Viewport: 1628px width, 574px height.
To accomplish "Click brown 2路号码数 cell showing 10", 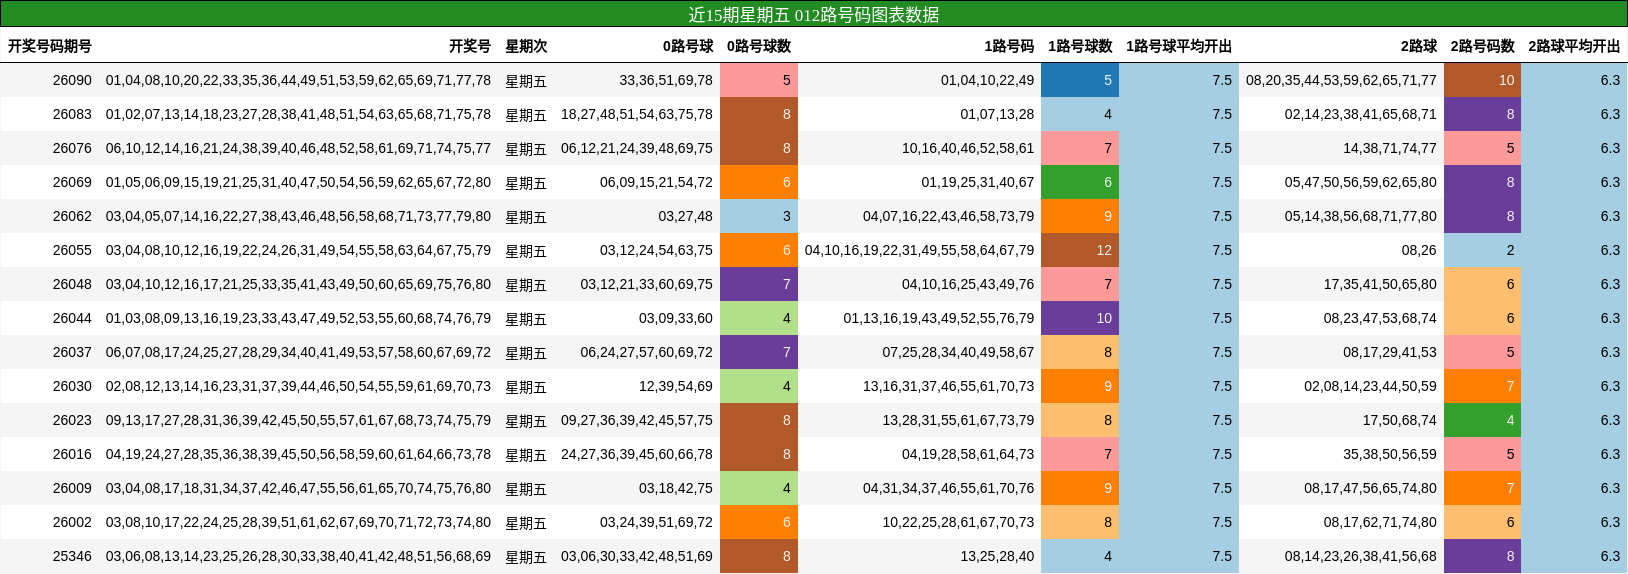I will (x=1483, y=80).
